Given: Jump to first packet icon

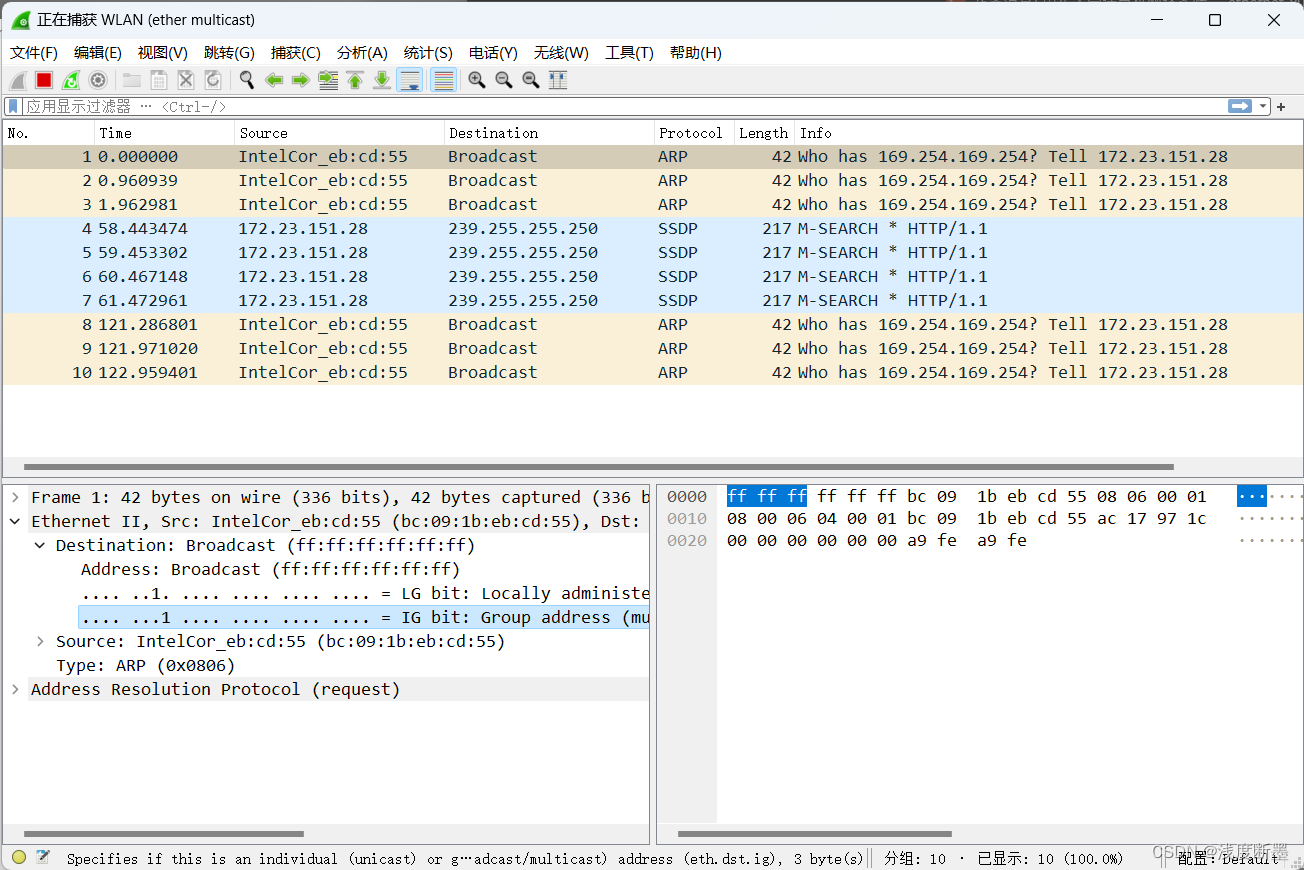Looking at the screenshot, I should tap(355, 80).
